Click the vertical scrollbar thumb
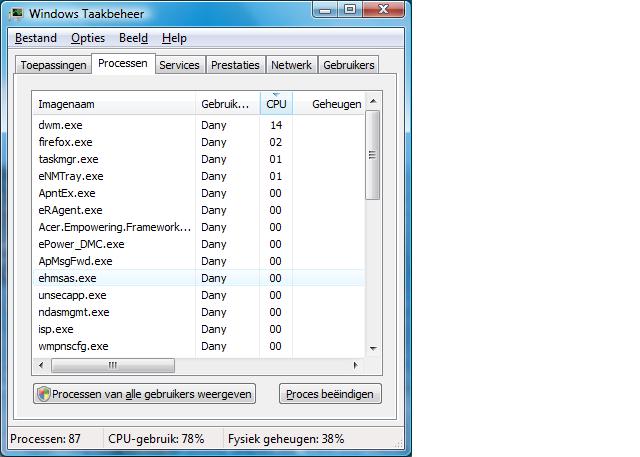The height and width of the screenshot is (457, 640). tap(373, 155)
